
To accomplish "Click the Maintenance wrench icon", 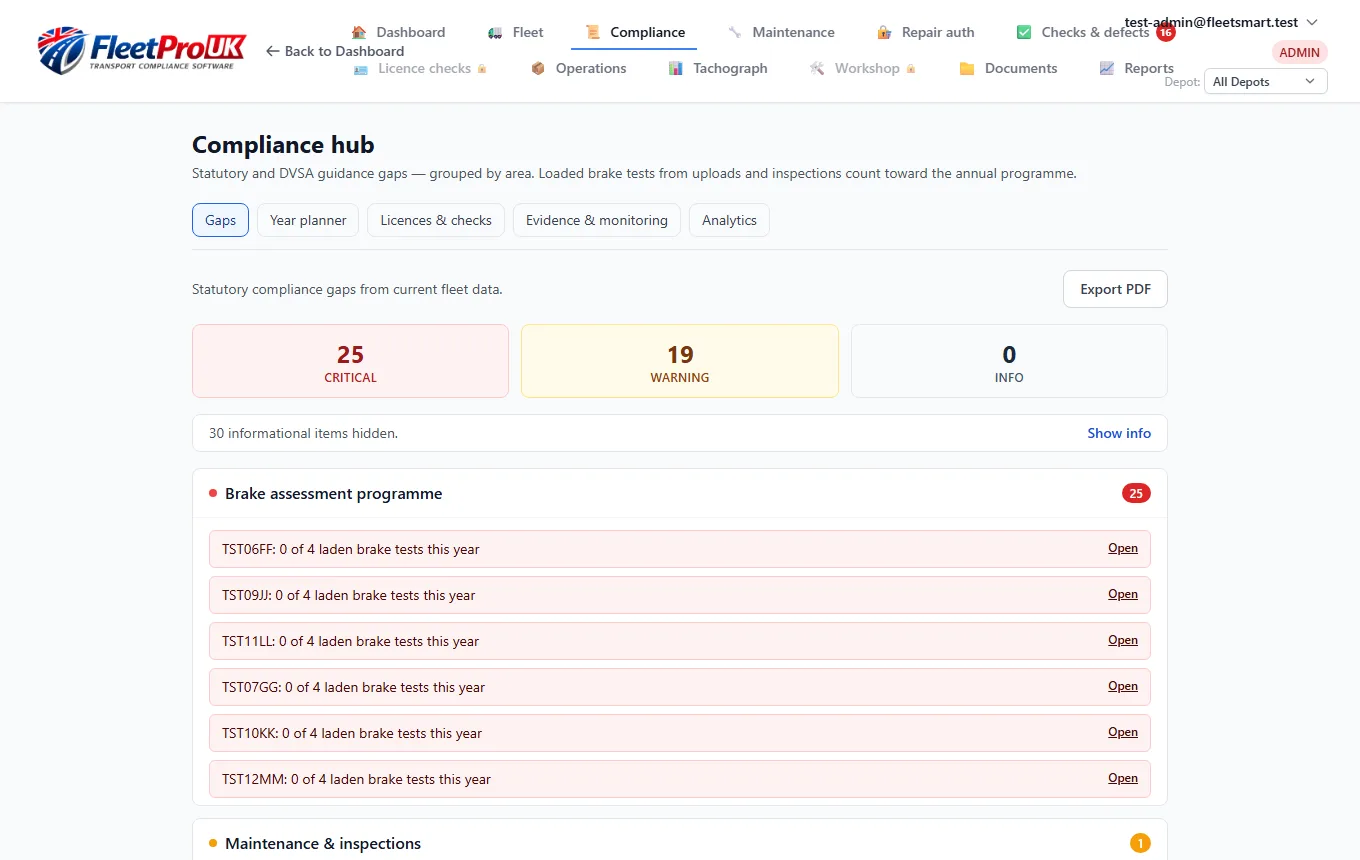I will pyautogui.click(x=735, y=32).
